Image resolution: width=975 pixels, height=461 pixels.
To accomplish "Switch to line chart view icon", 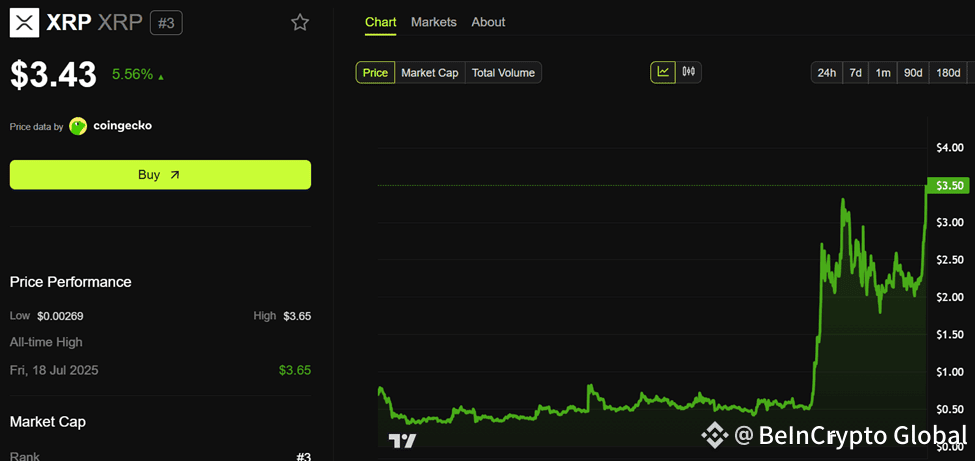I will tap(663, 72).
